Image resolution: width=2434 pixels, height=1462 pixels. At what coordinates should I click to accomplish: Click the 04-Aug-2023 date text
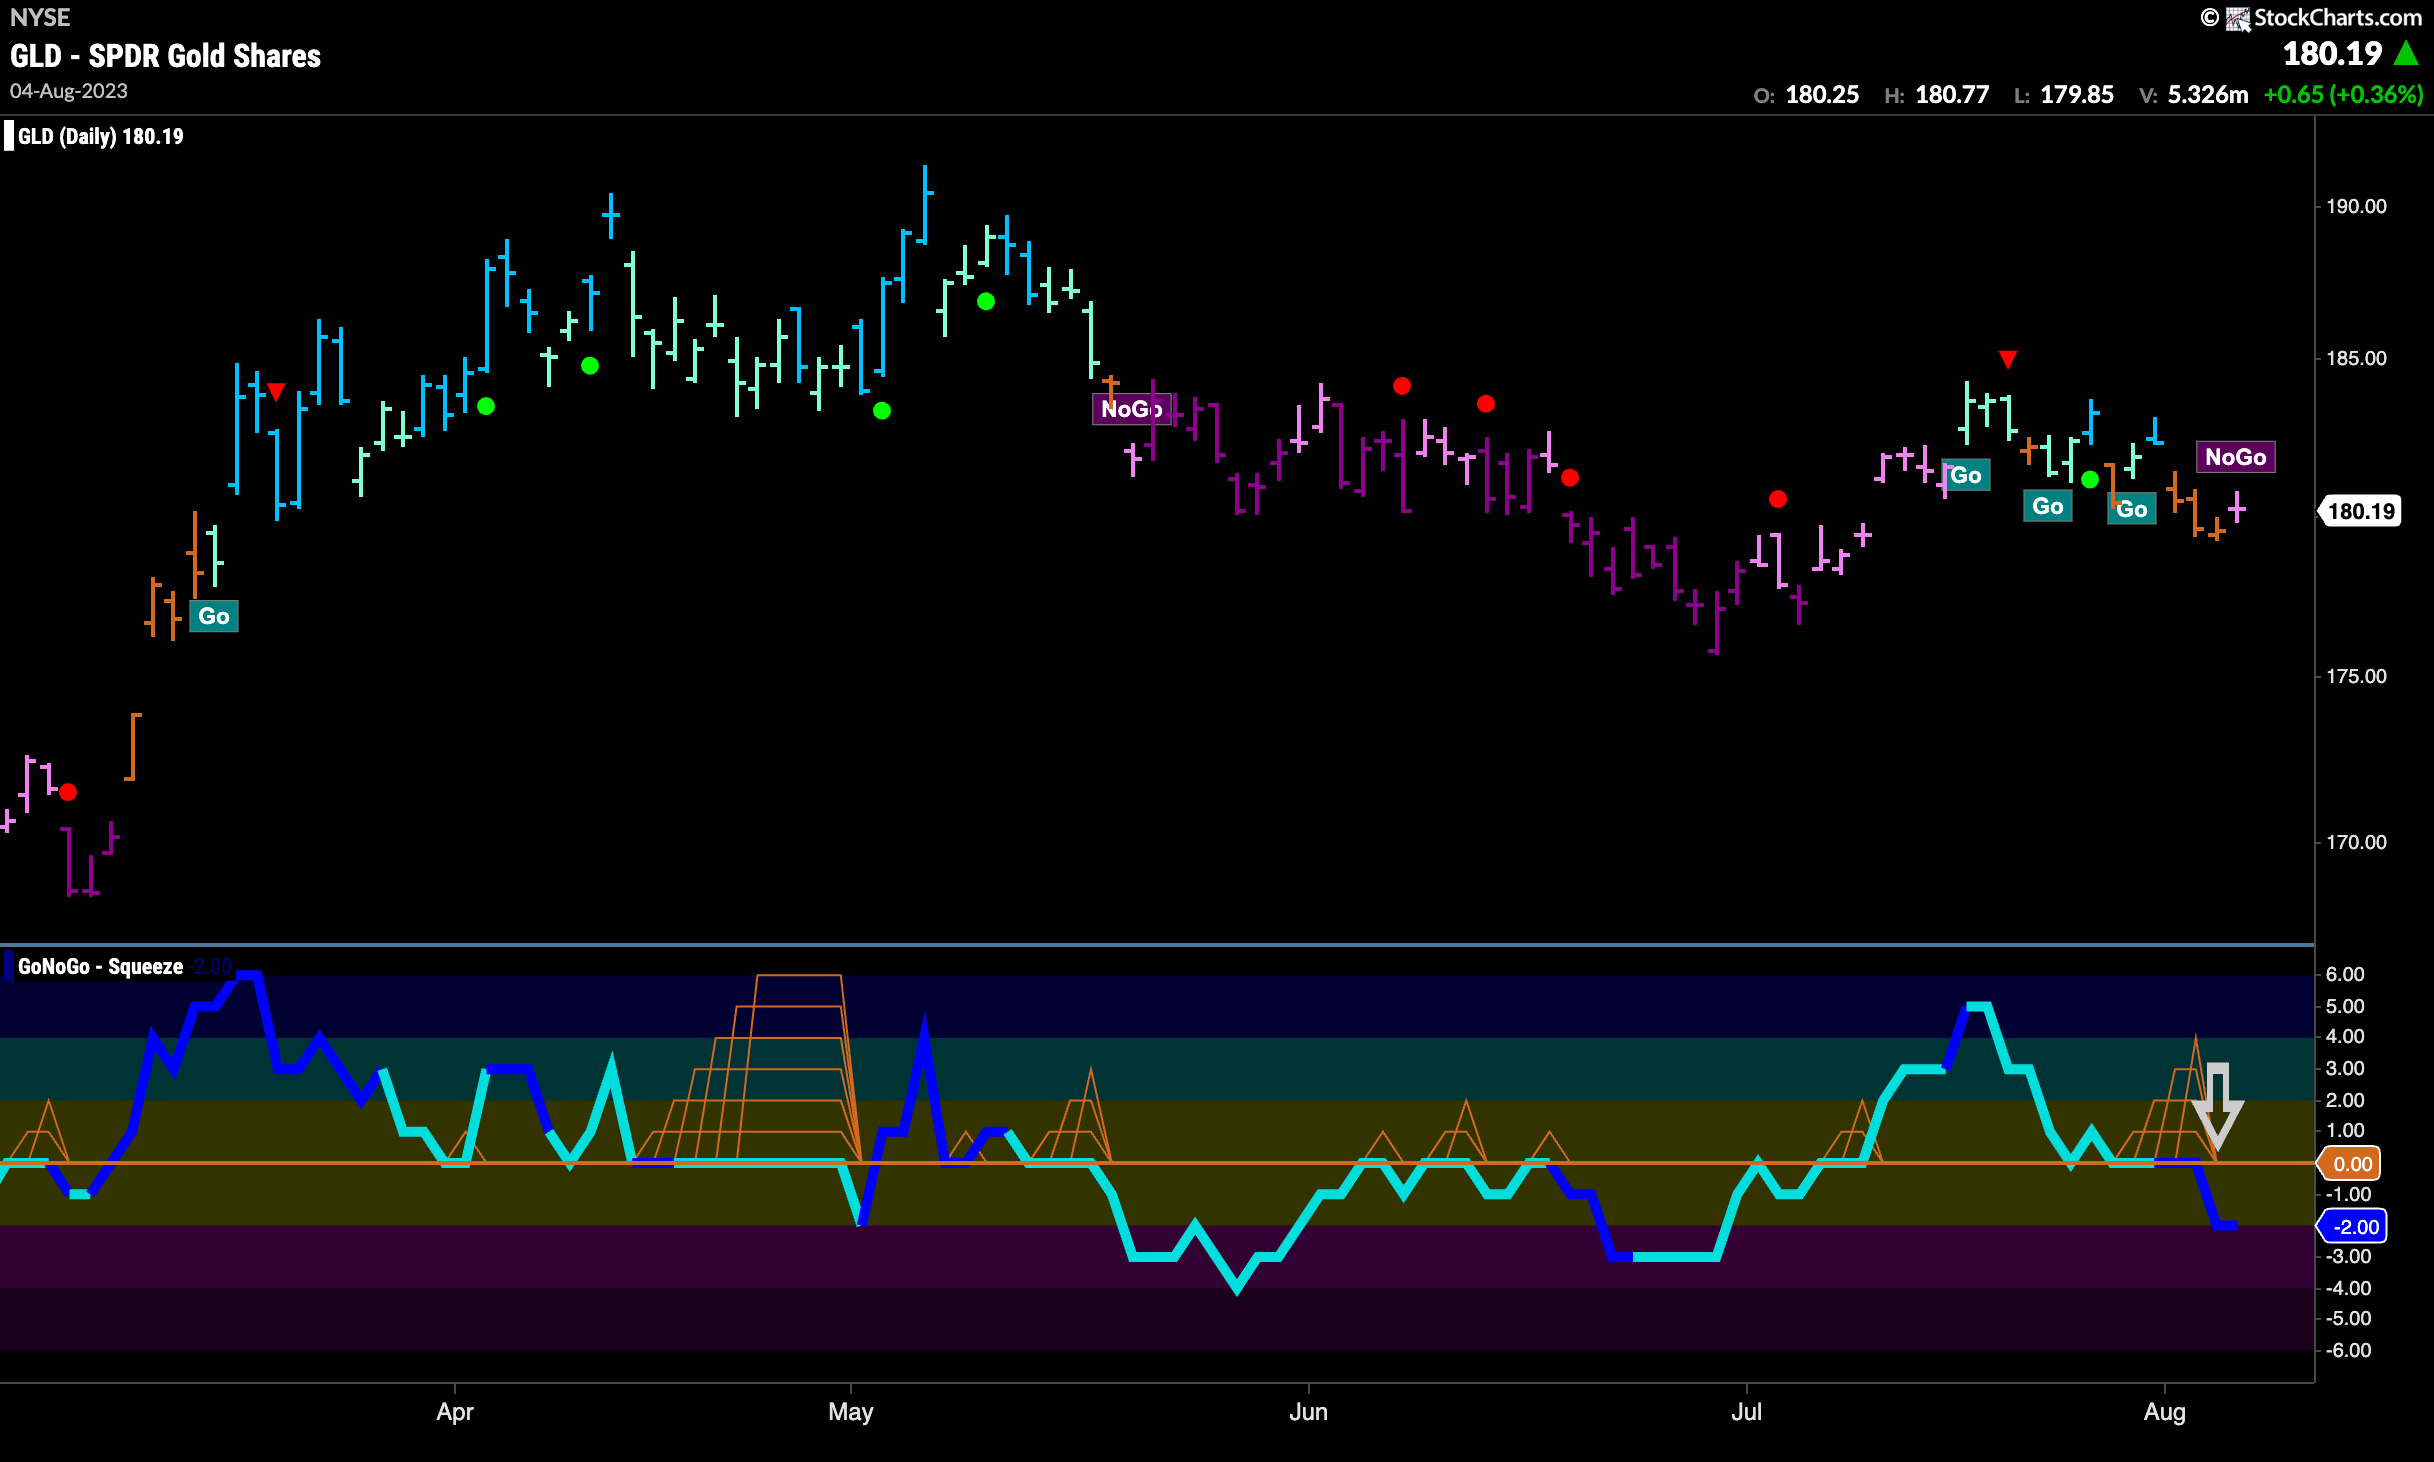coord(69,91)
